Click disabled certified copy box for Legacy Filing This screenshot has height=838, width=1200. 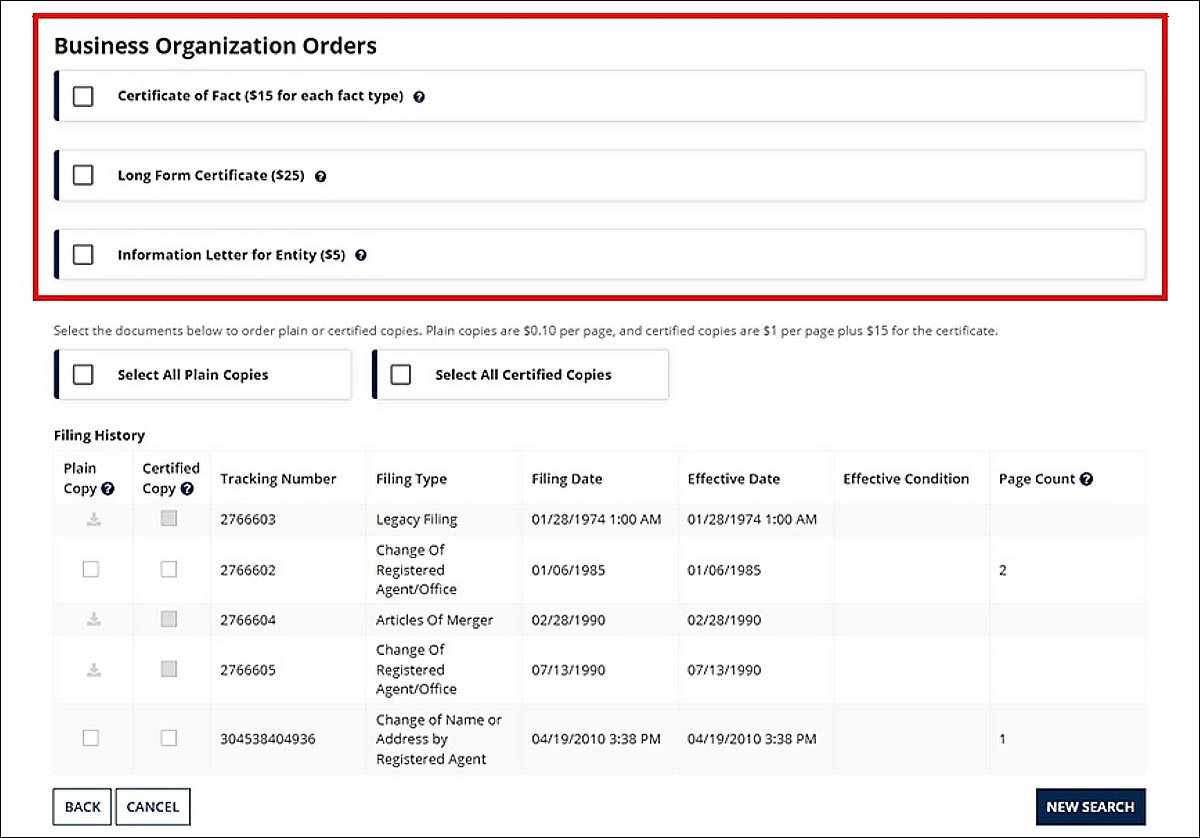169,518
